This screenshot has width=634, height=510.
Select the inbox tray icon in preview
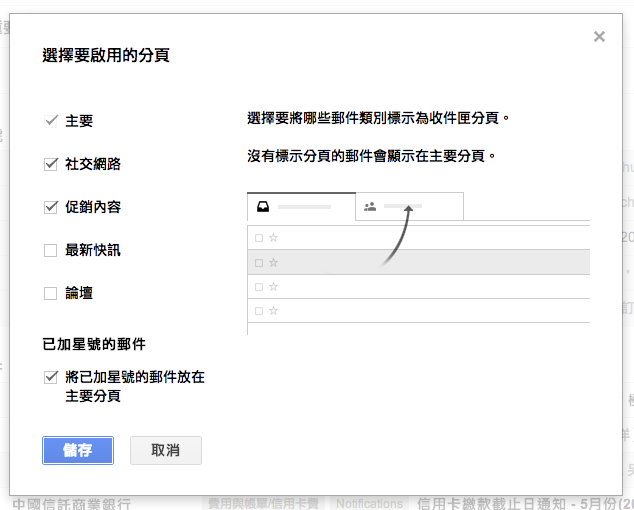point(263,207)
